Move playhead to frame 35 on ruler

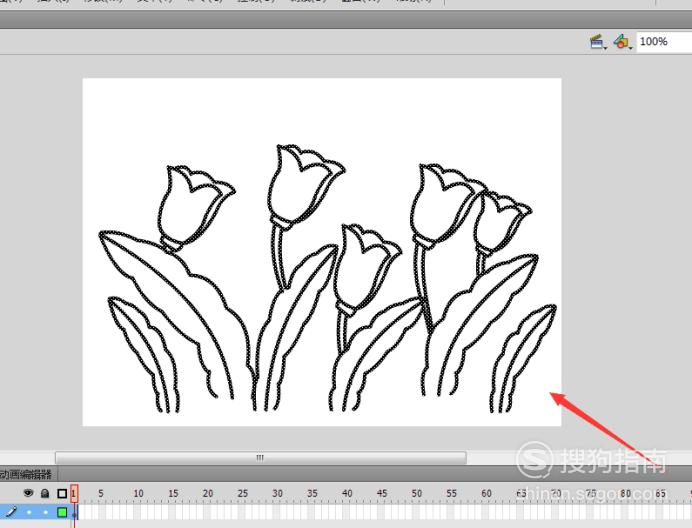[312, 493]
